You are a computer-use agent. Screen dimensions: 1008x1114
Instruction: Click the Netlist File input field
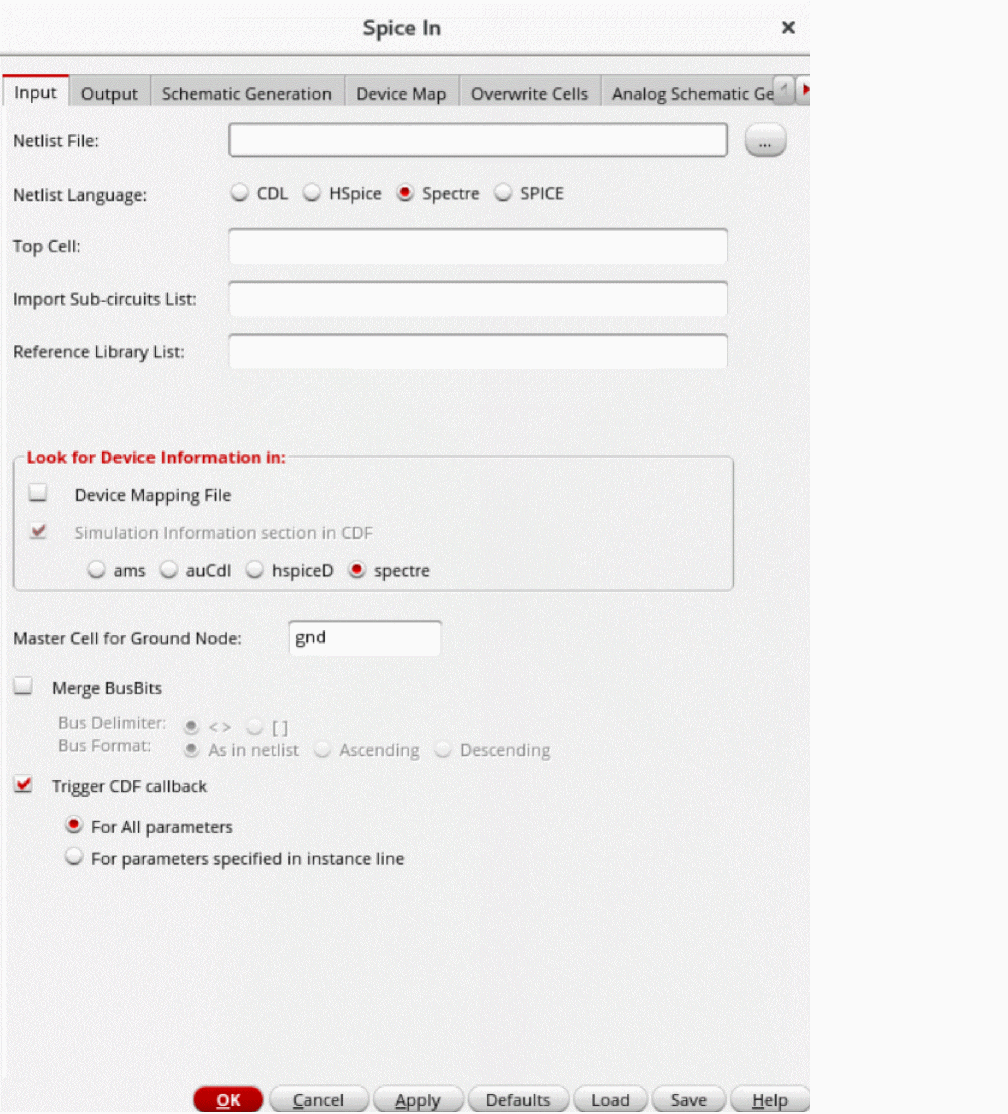pos(477,140)
